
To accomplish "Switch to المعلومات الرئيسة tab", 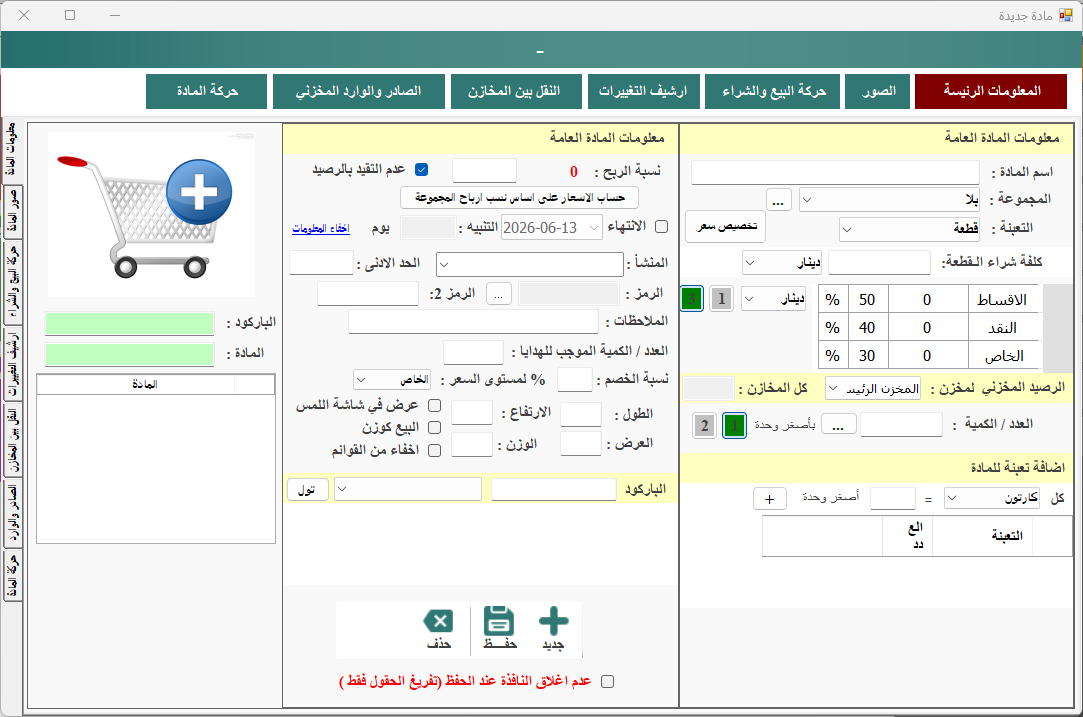I will coord(991,91).
